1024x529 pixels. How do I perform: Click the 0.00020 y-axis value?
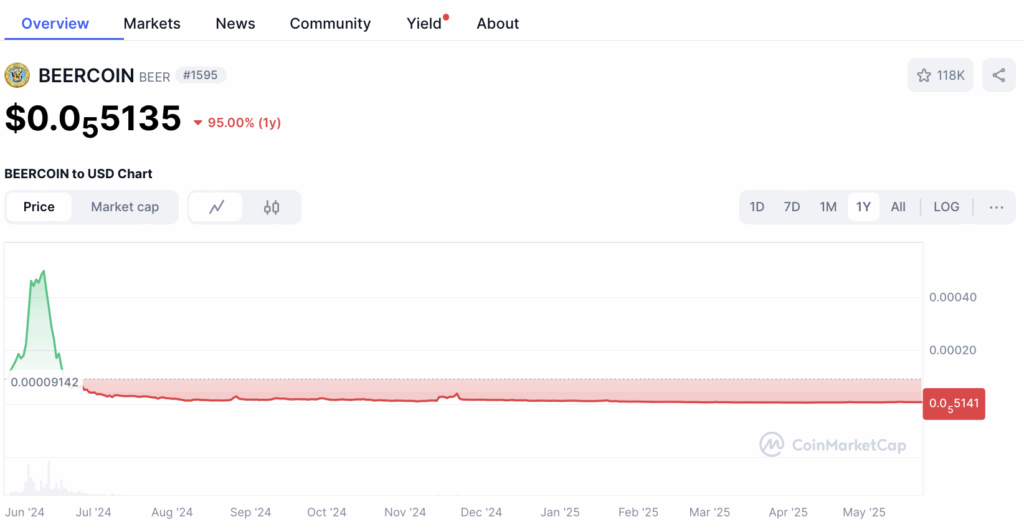953,350
